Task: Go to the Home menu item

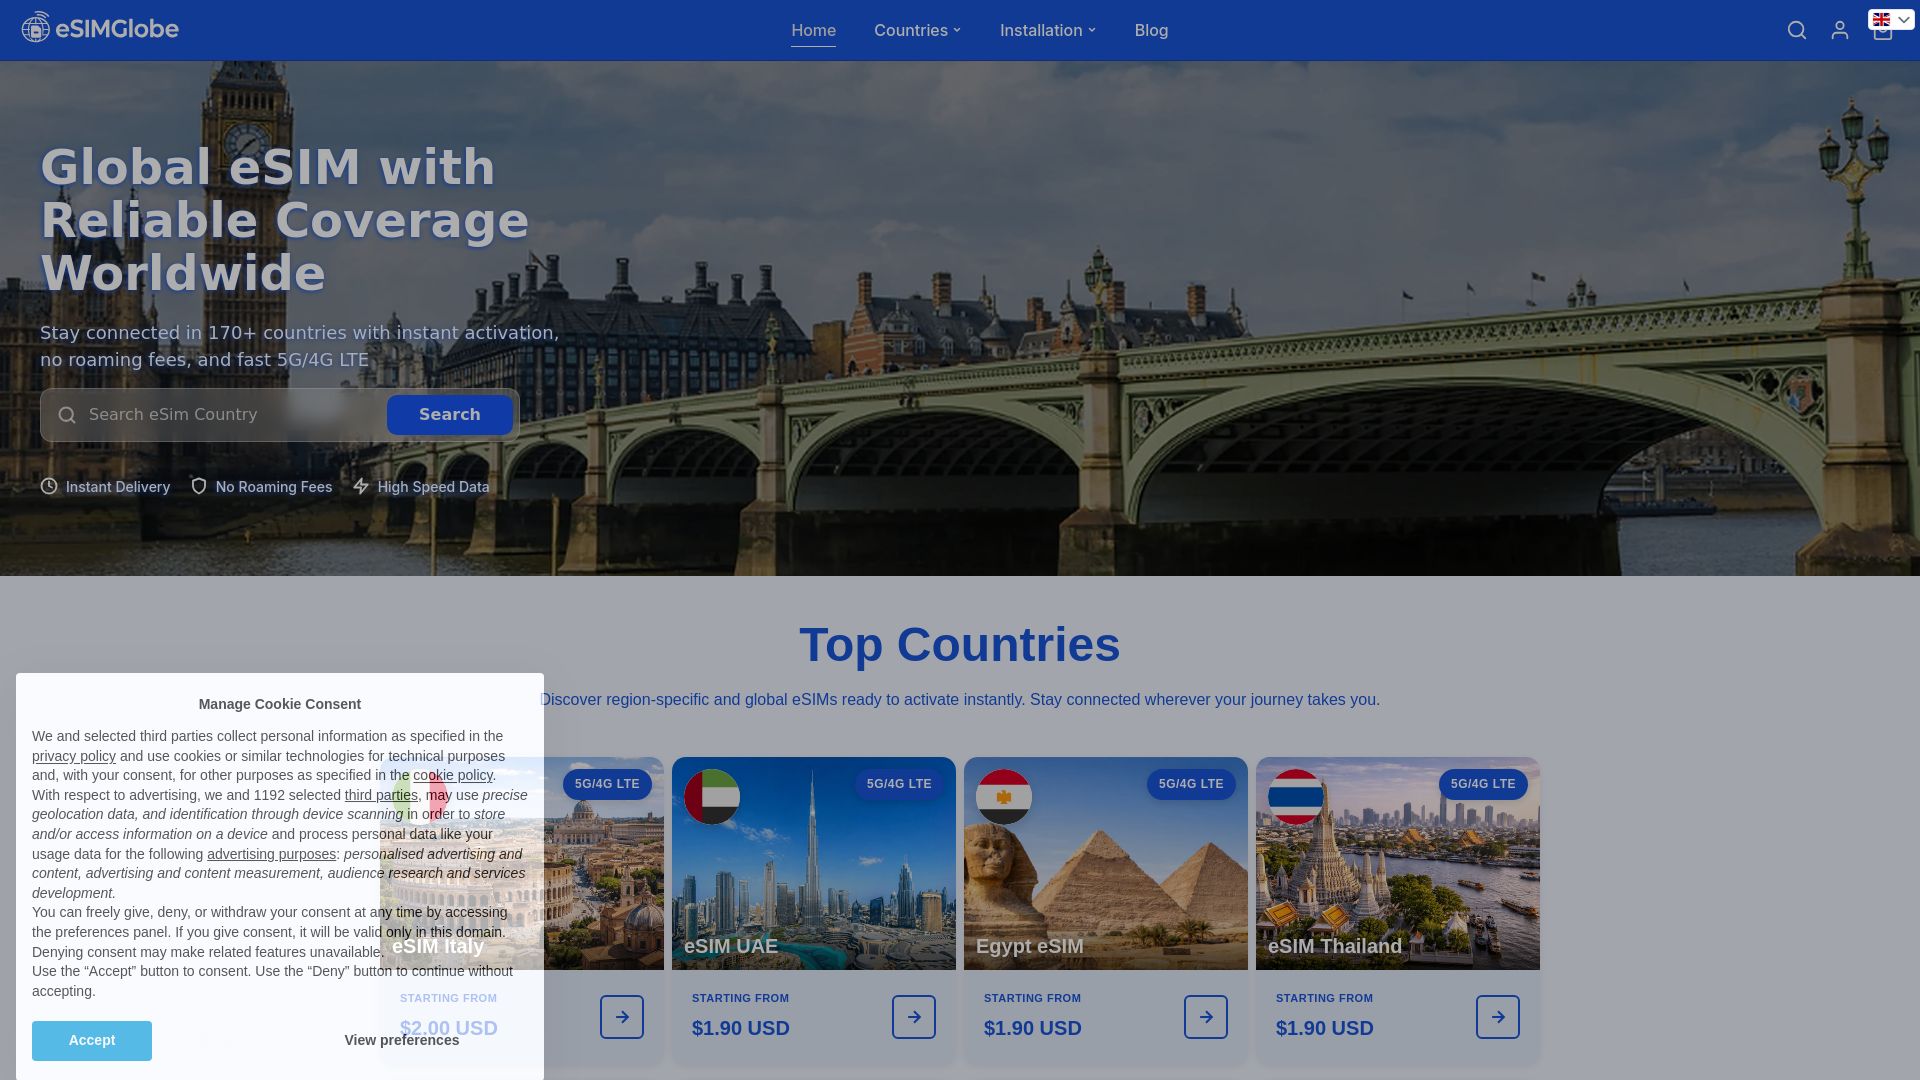Action: click(x=813, y=30)
